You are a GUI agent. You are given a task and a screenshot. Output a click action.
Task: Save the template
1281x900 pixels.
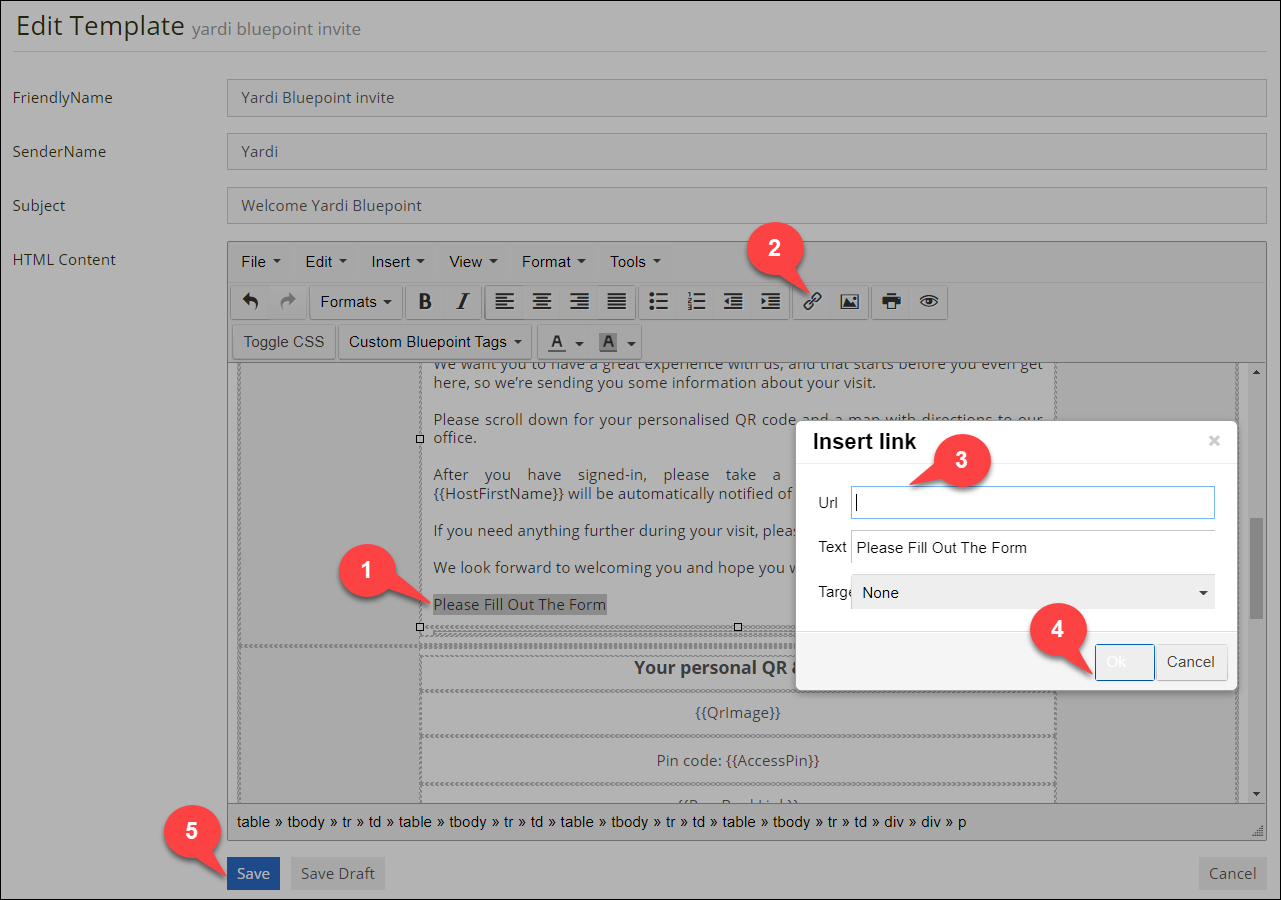click(253, 873)
